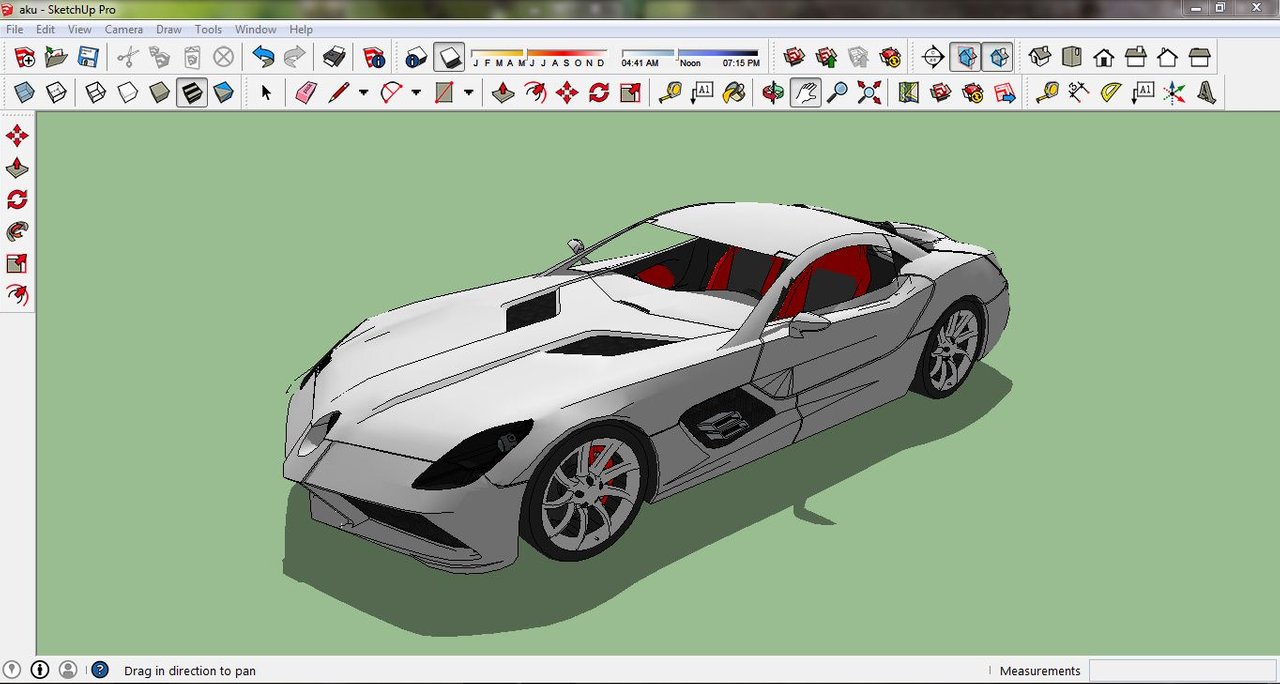Open the File menu
Screen dimensions: 1280x684
[x=15, y=29]
